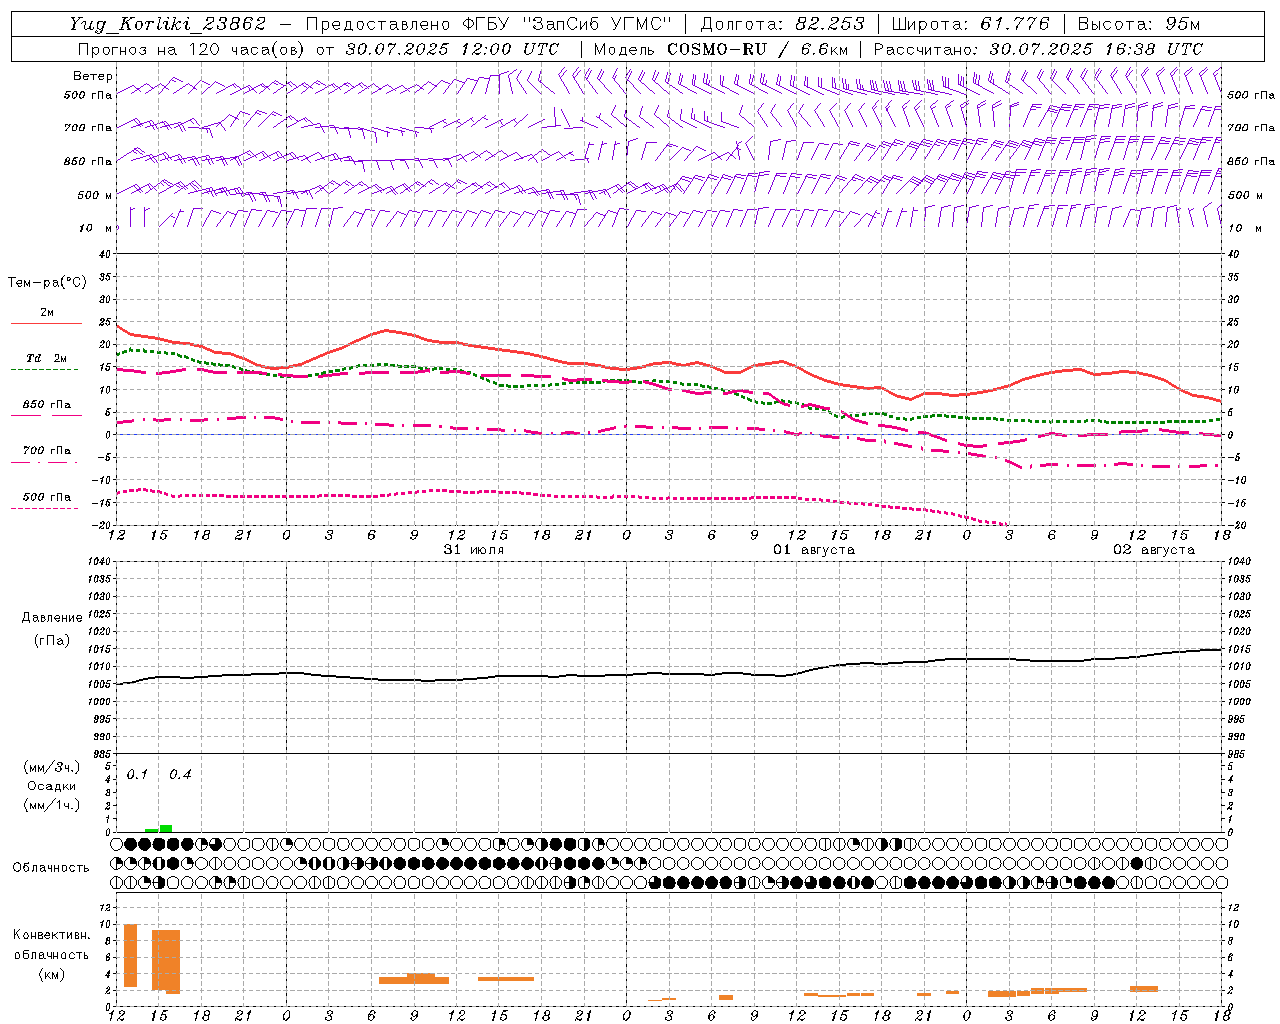Click the Прогноз на 120 часа(ов) text
This screenshot has width=1280, height=1024.
coord(192,49)
